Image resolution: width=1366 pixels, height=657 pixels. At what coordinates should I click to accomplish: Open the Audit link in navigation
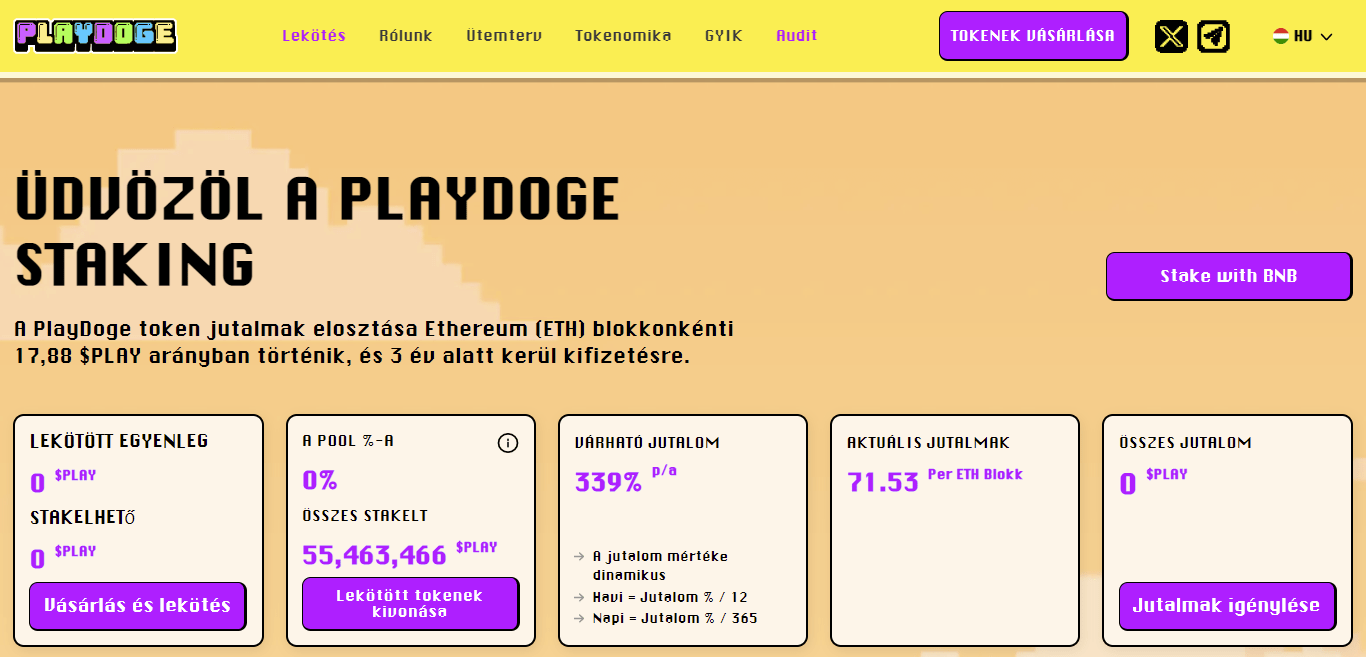797,36
